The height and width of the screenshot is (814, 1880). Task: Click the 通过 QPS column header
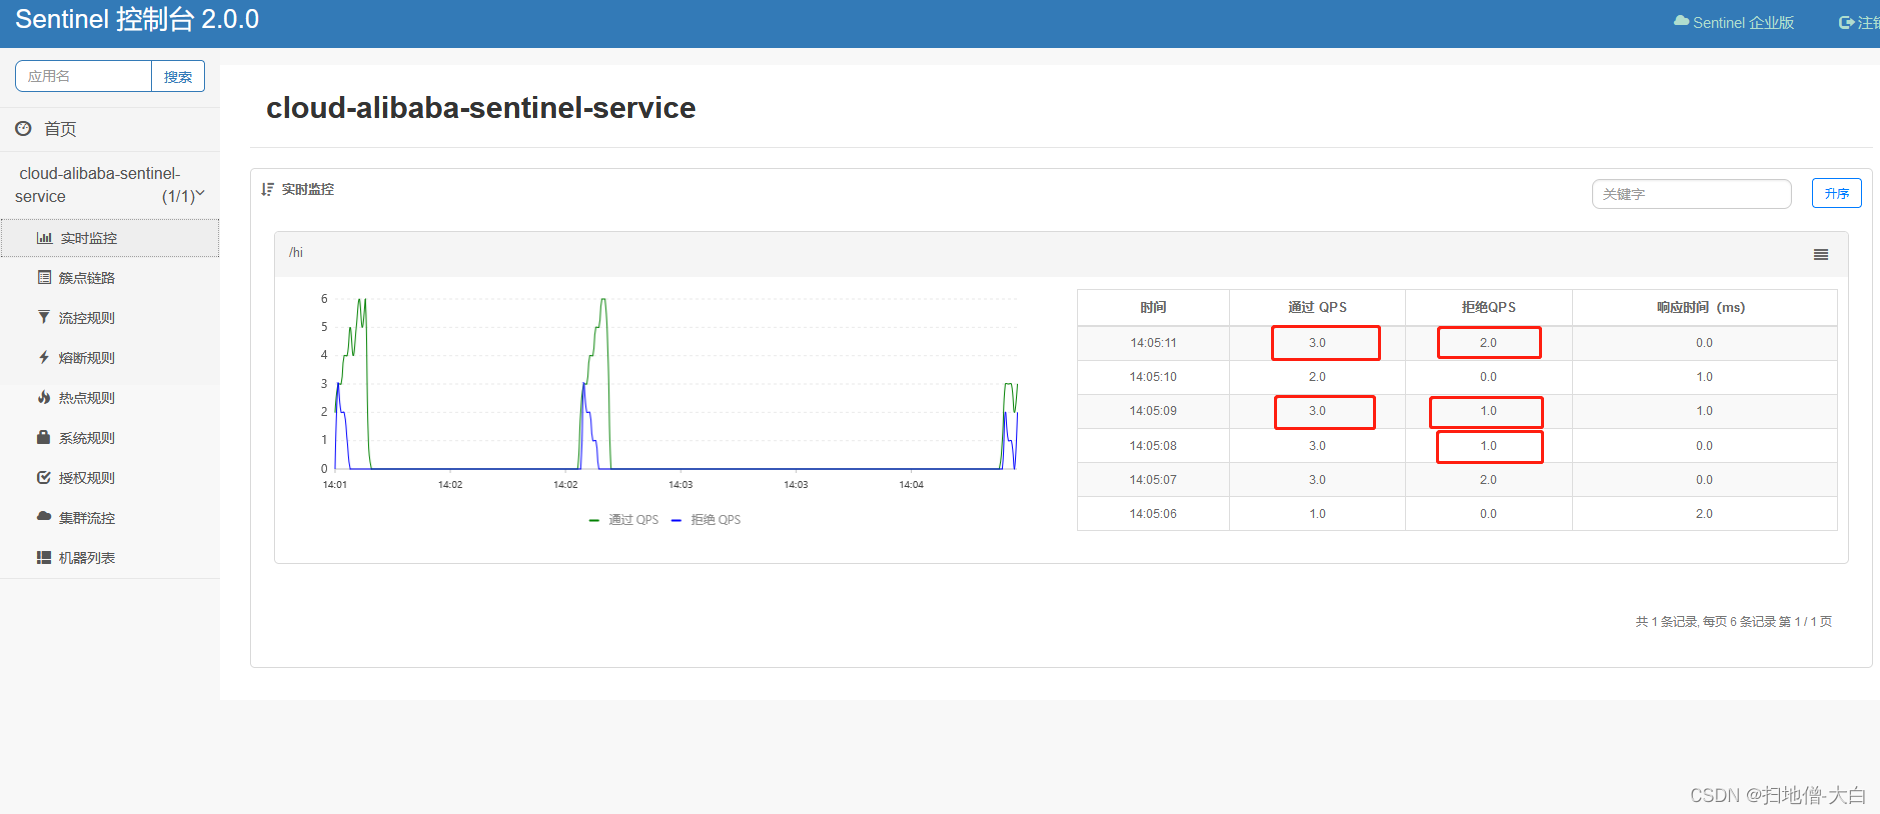click(x=1317, y=308)
